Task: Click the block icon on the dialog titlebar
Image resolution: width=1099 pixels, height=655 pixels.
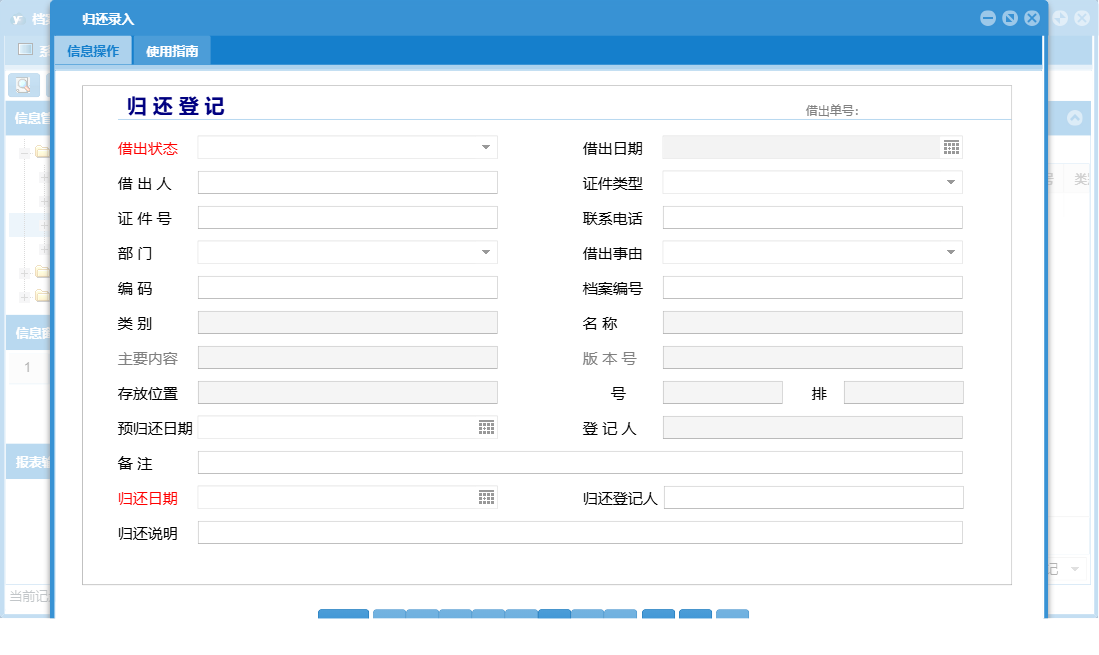Action: pos(1010,17)
